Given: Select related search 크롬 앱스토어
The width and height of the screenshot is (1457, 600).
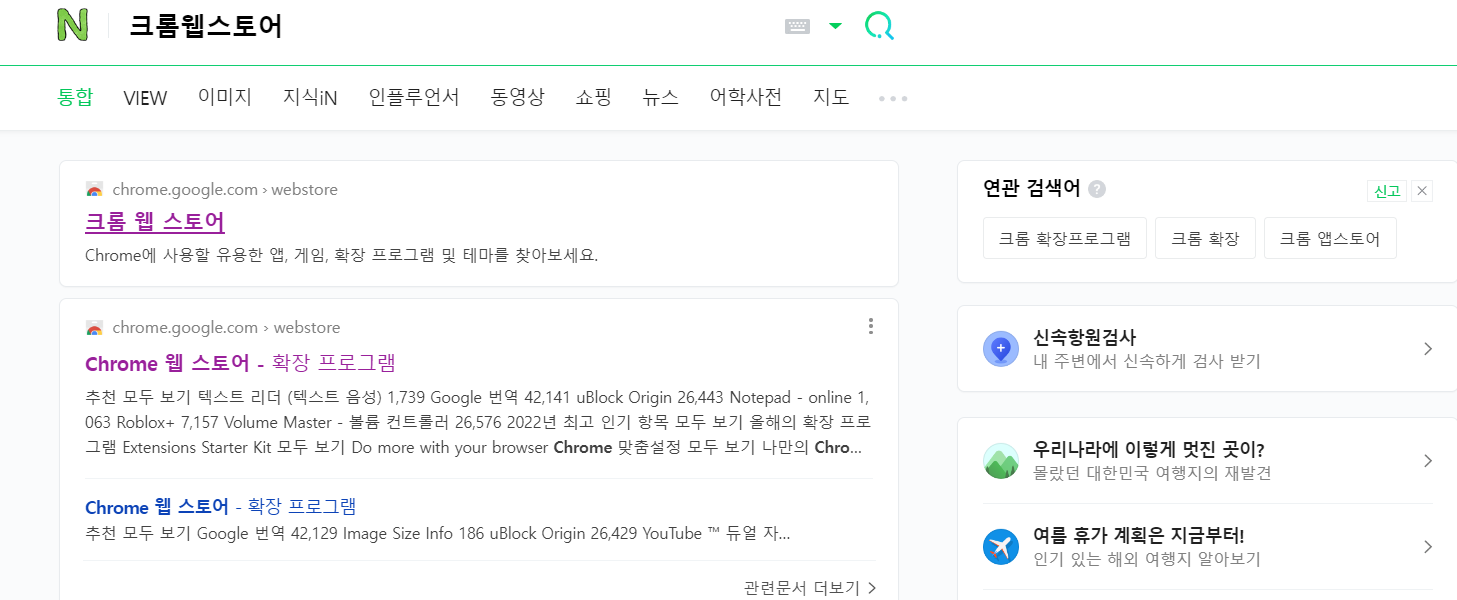Looking at the screenshot, I should [1330, 238].
